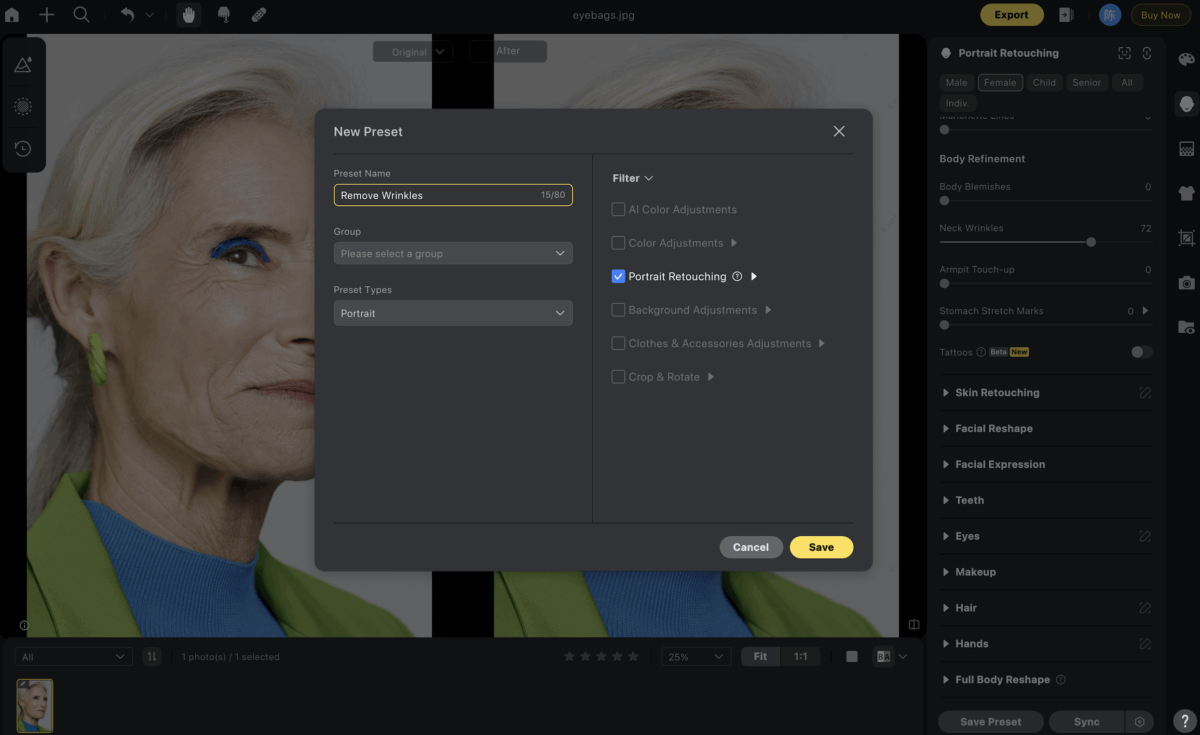Image resolution: width=1200 pixels, height=735 pixels.
Task: Click the Save button in dialog
Action: [x=821, y=547]
